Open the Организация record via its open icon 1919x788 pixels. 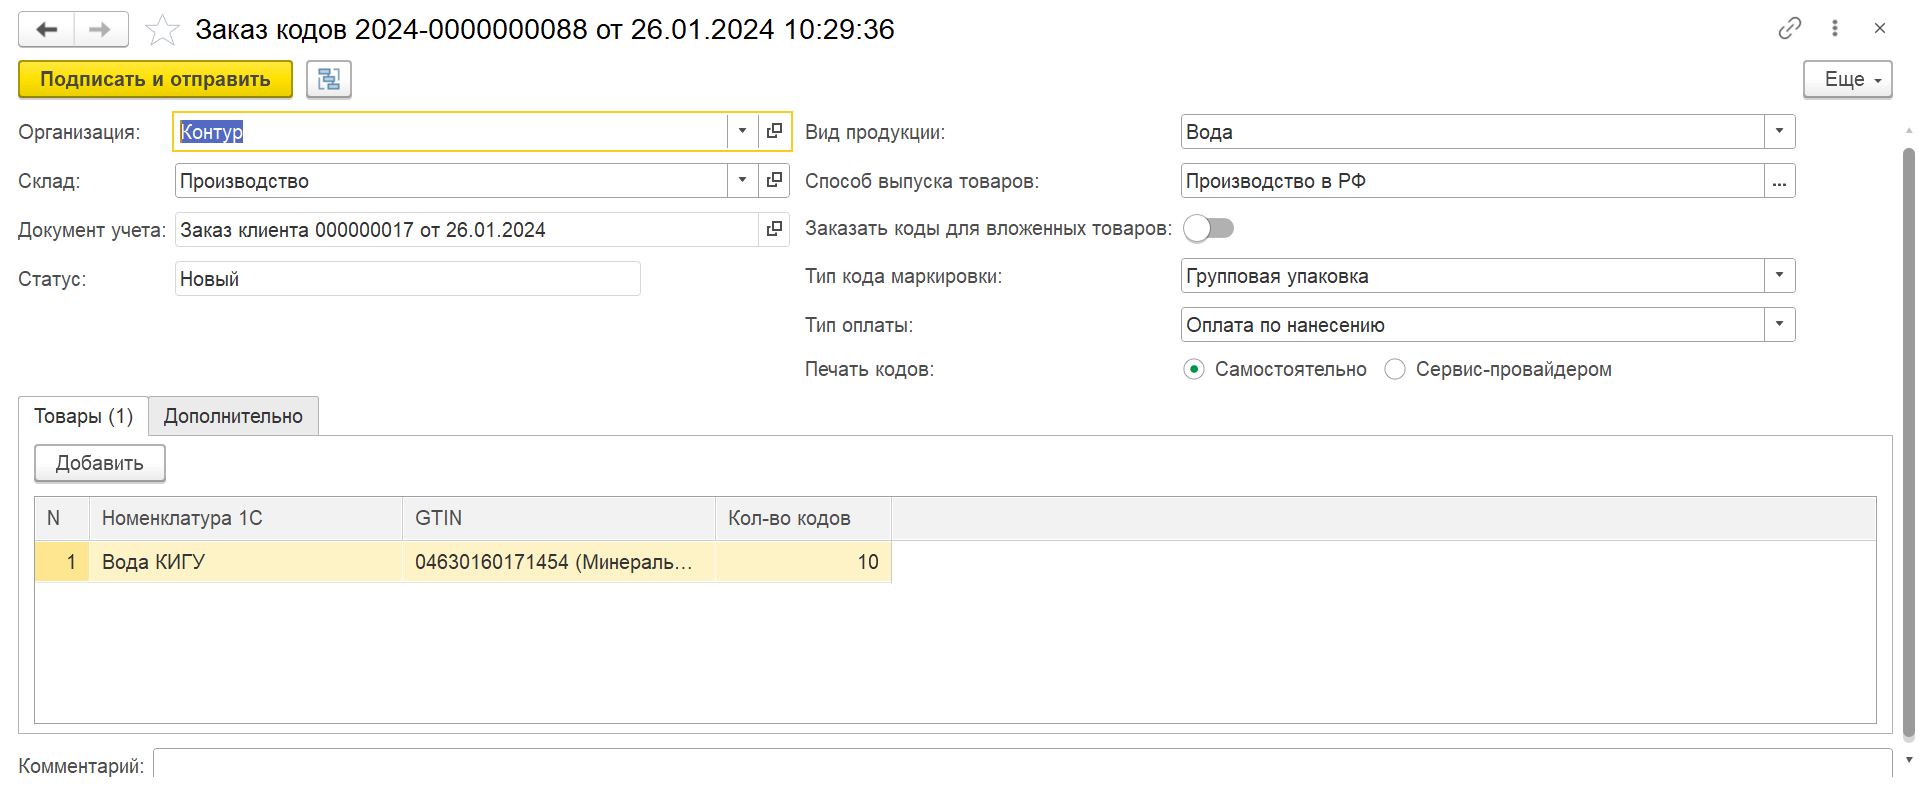tap(774, 131)
